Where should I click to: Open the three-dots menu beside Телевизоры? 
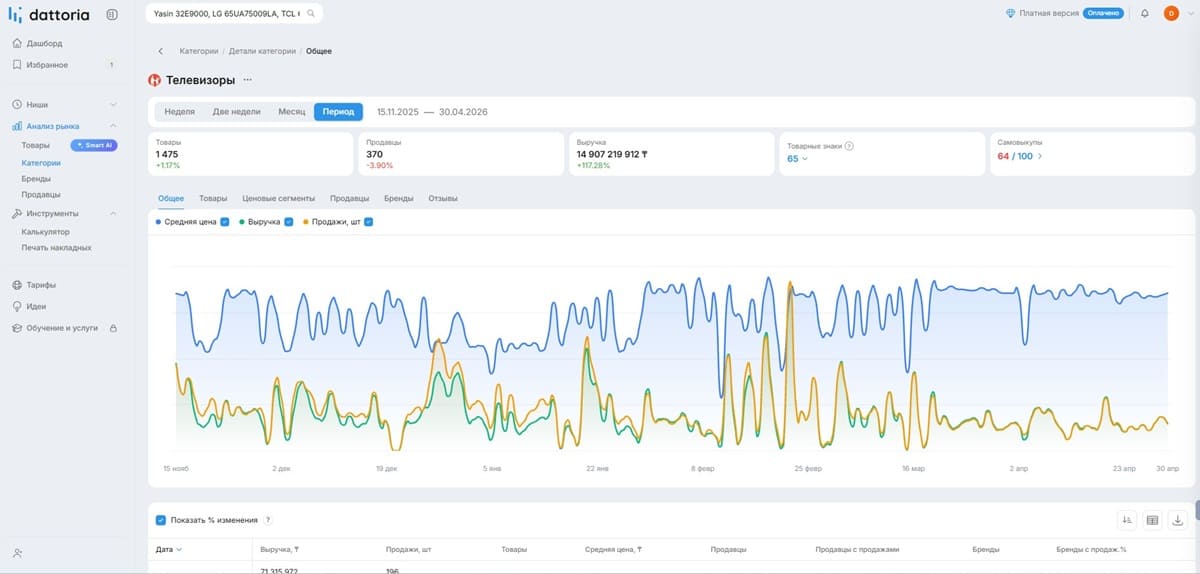coord(248,80)
